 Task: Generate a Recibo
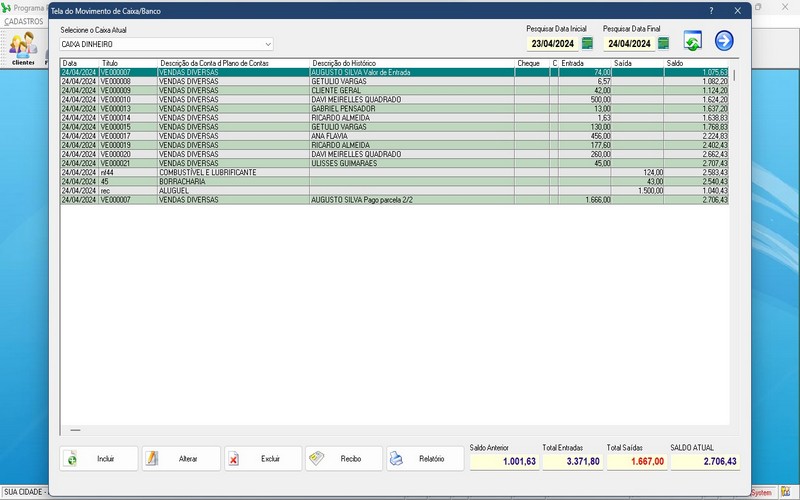343,458
